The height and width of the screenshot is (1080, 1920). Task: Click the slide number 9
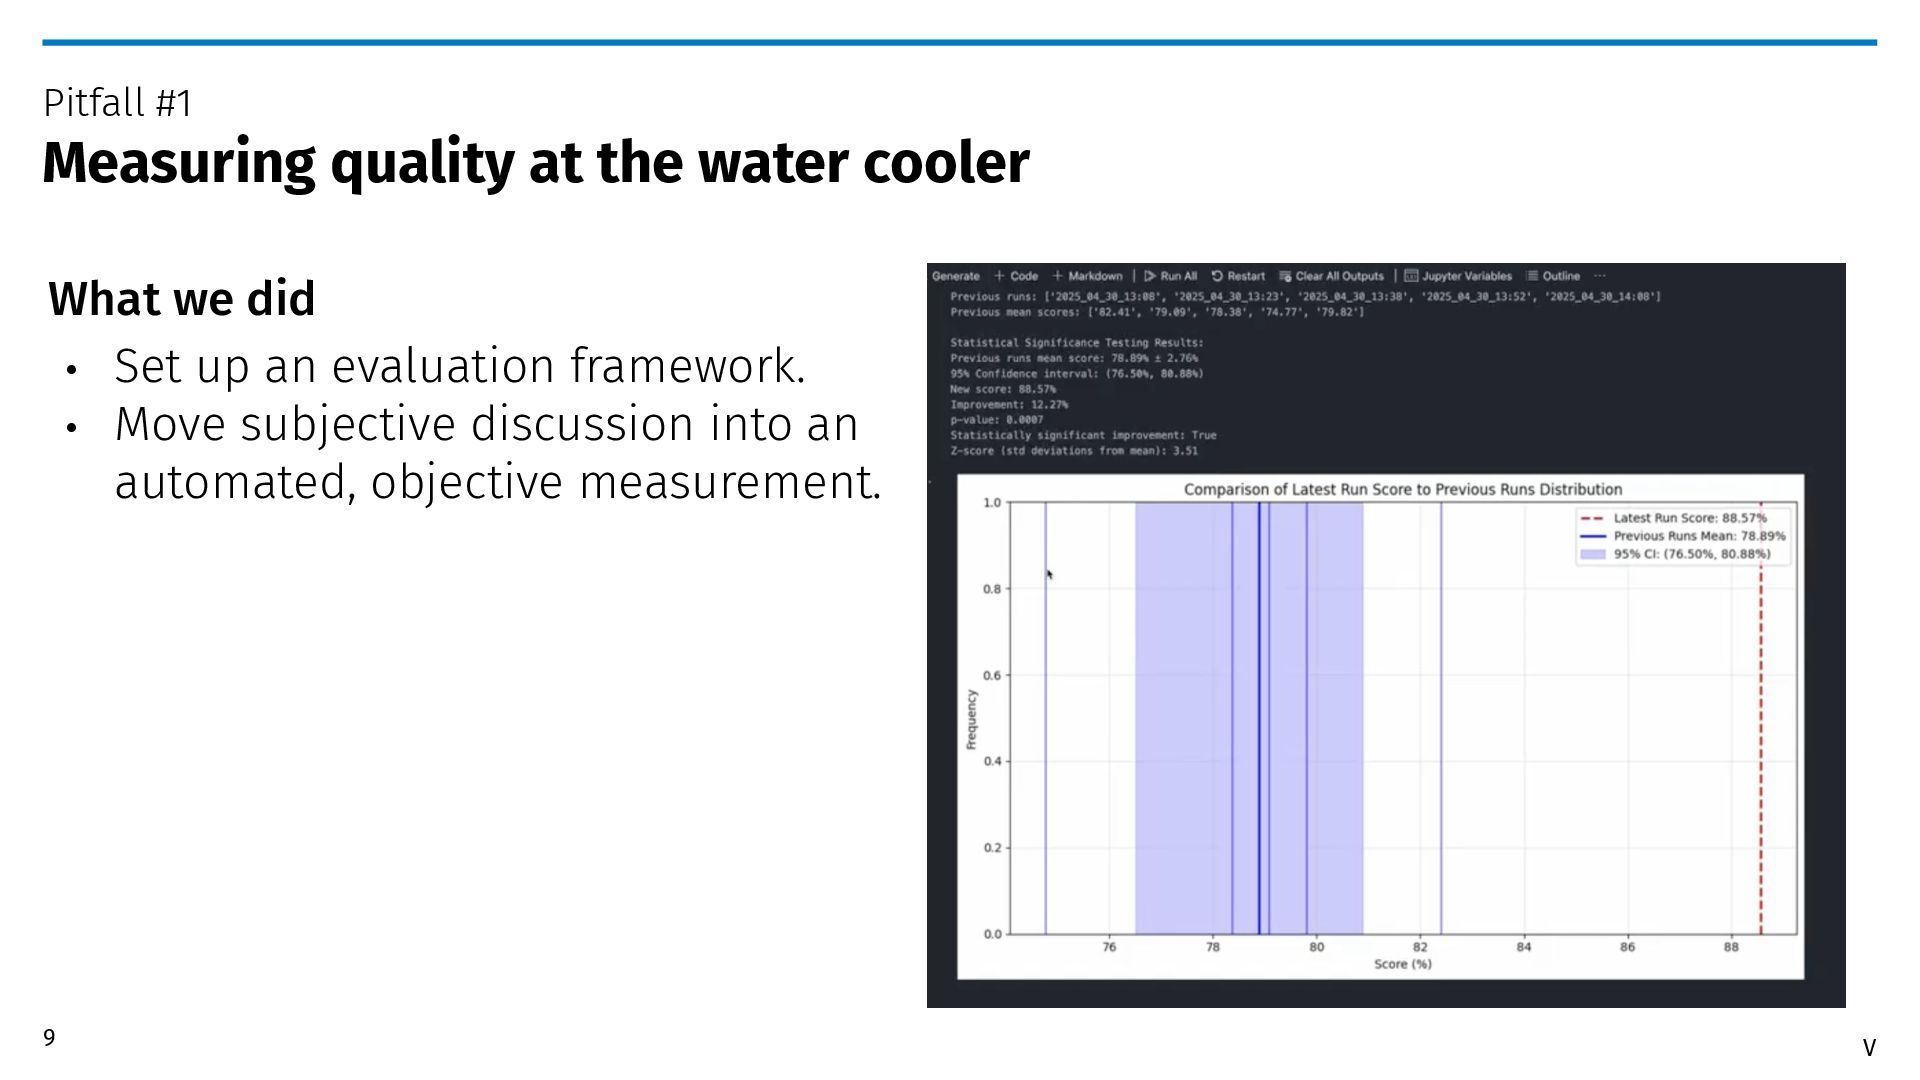(49, 1038)
